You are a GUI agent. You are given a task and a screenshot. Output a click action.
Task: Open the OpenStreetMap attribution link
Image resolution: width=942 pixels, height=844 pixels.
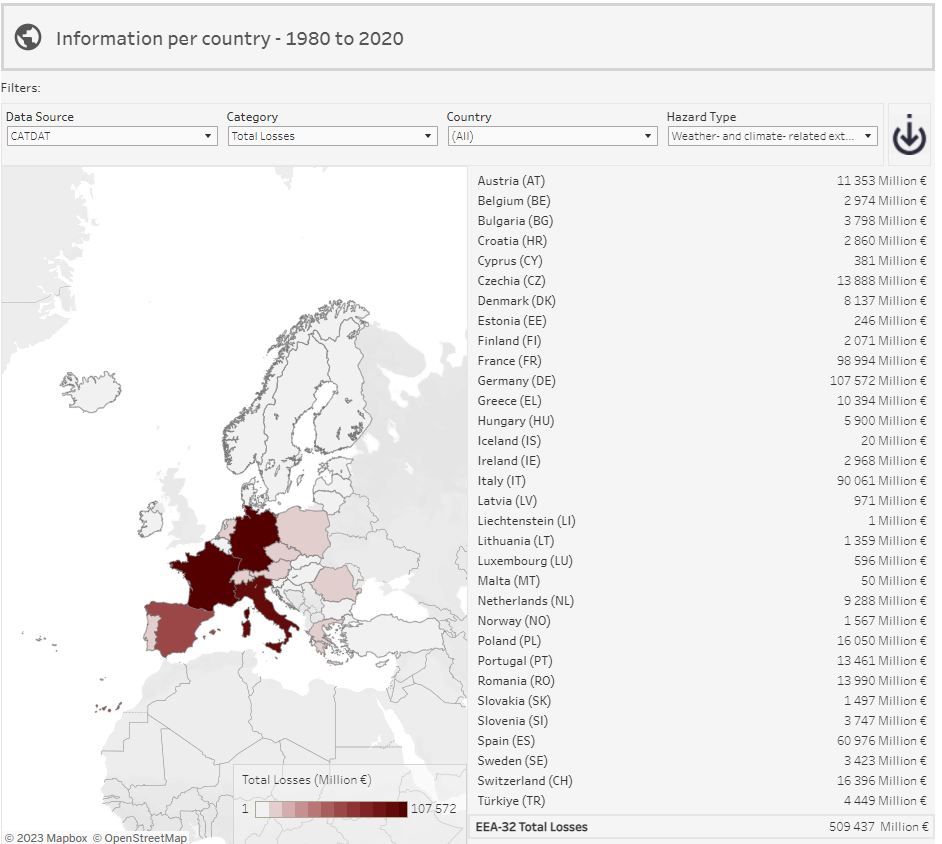tap(139, 837)
